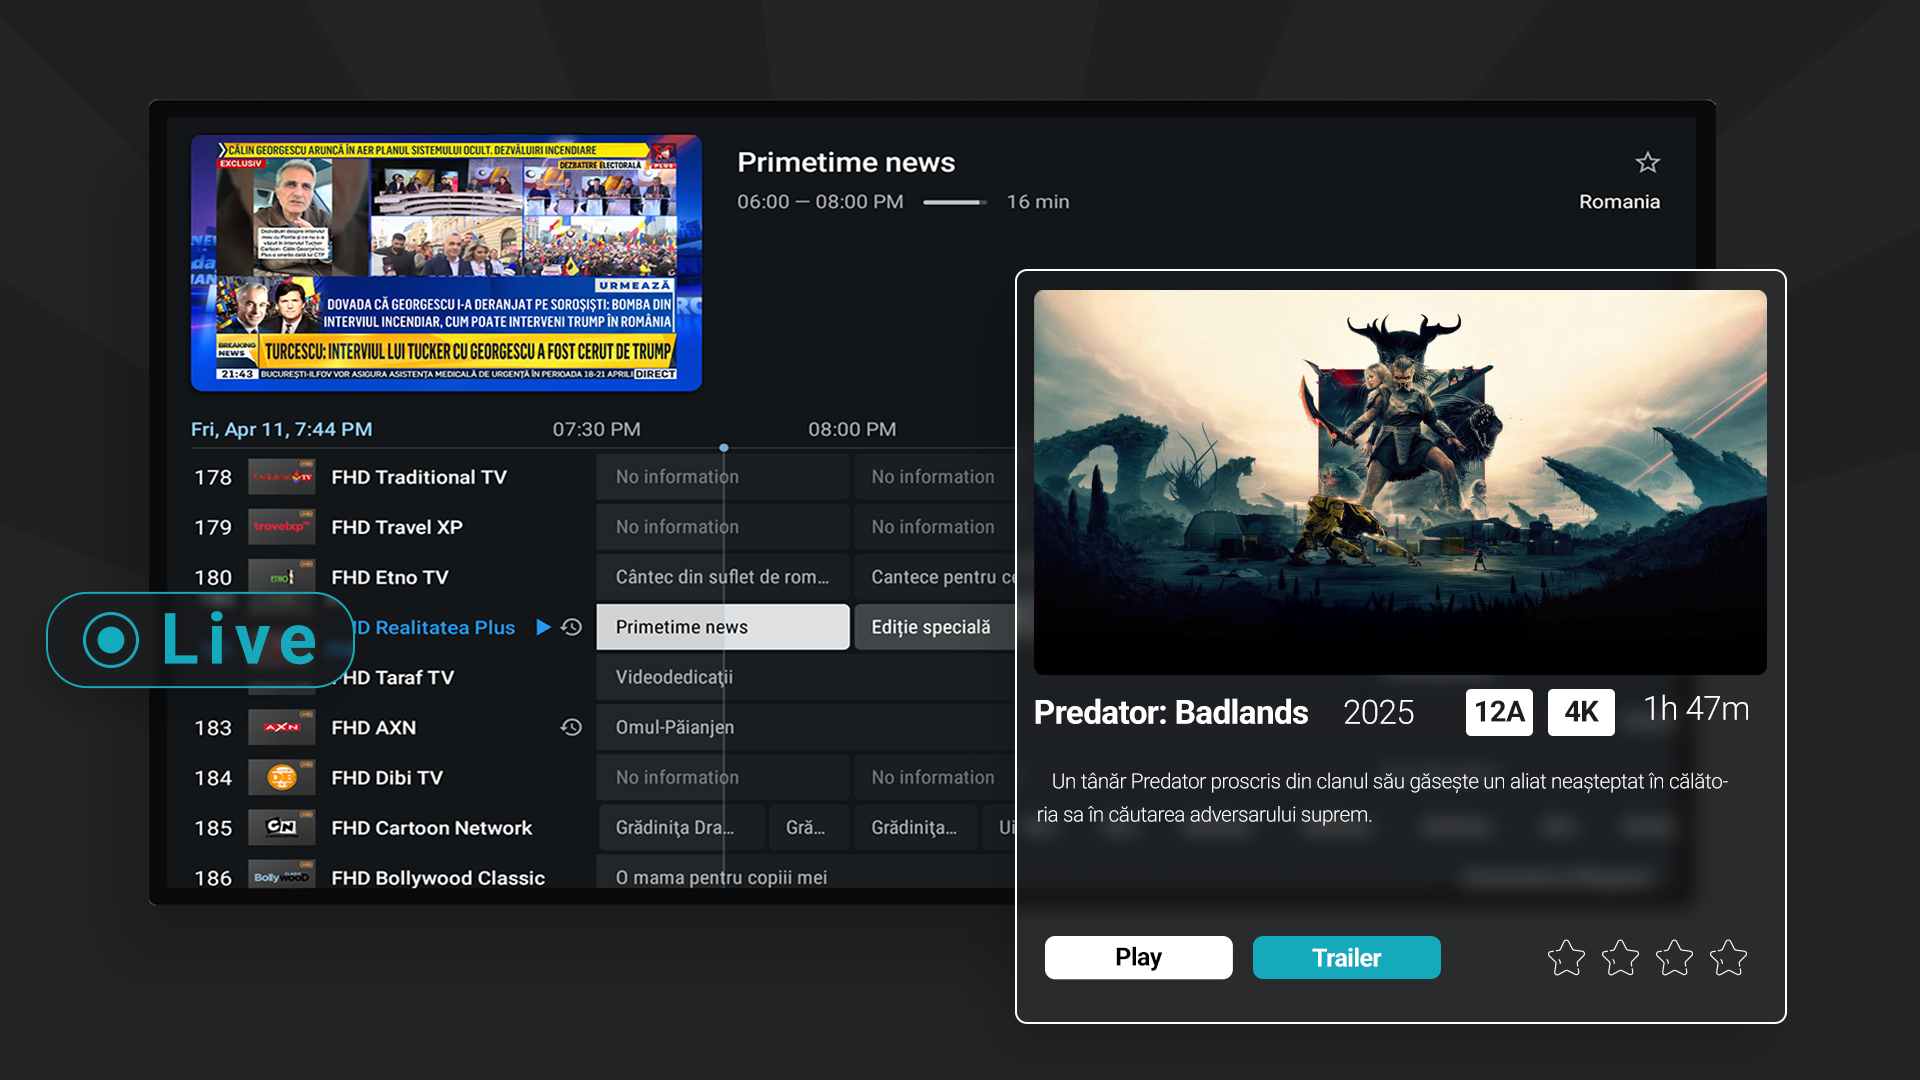Viewport: 1920px width, 1080px height.
Task: Rate Predator: Badlands with the first star
Action: pyautogui.click(x=1567, y=958)
